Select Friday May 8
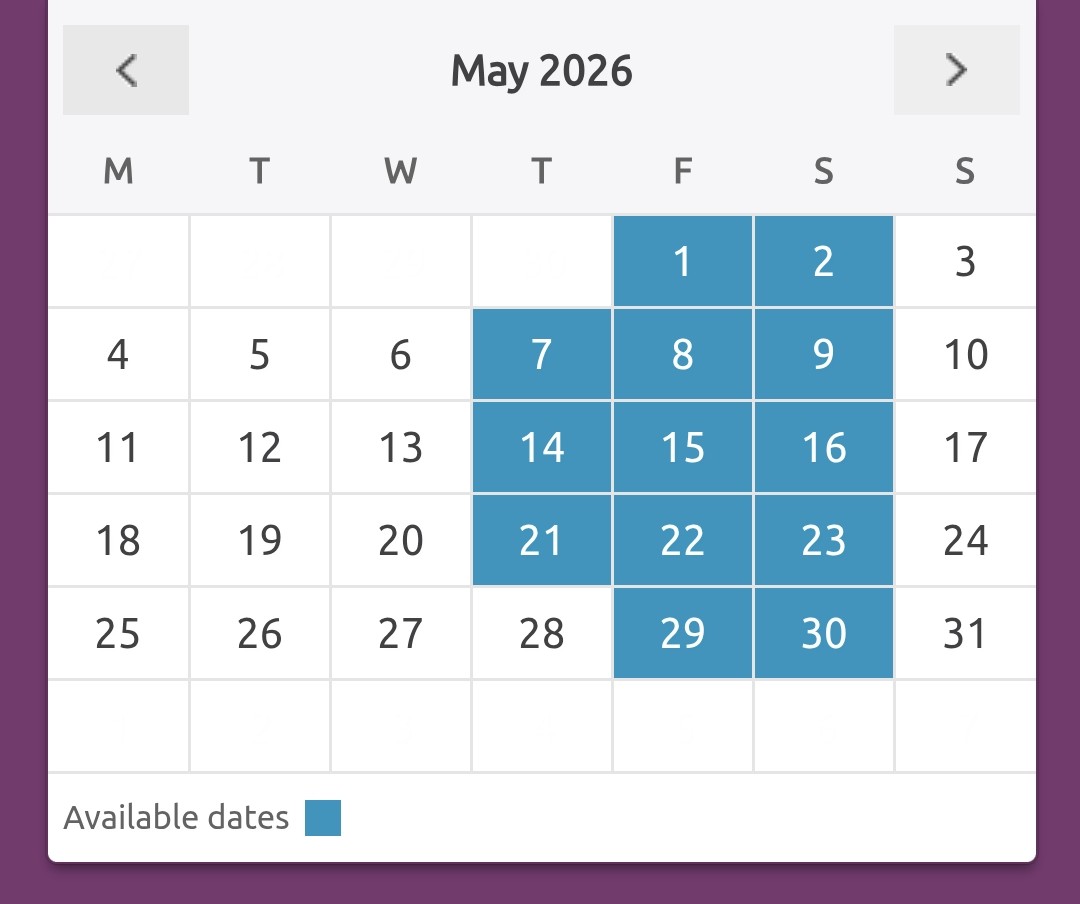 point(682,354)
